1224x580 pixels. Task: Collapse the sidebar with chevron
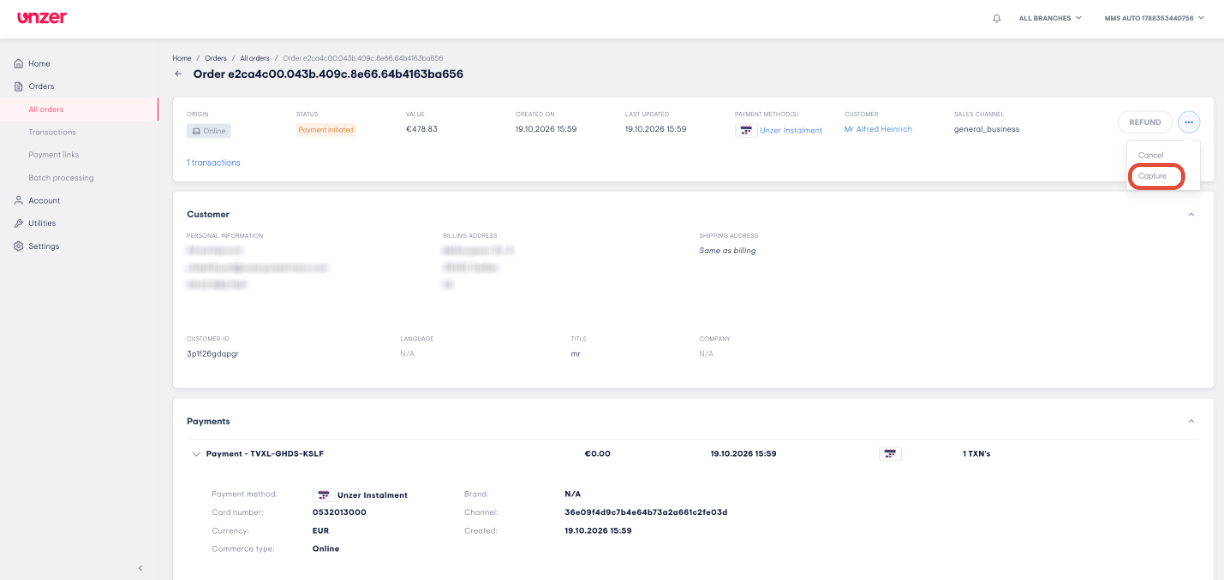(140, 568)
